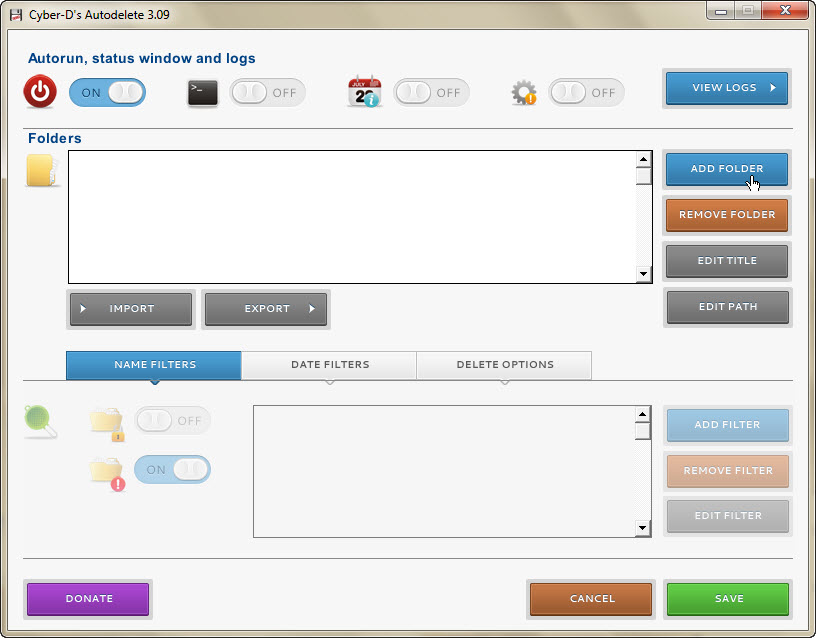Screen dimensions: 816x638
Task: Save the settings
Action: [x=728, y=598]
